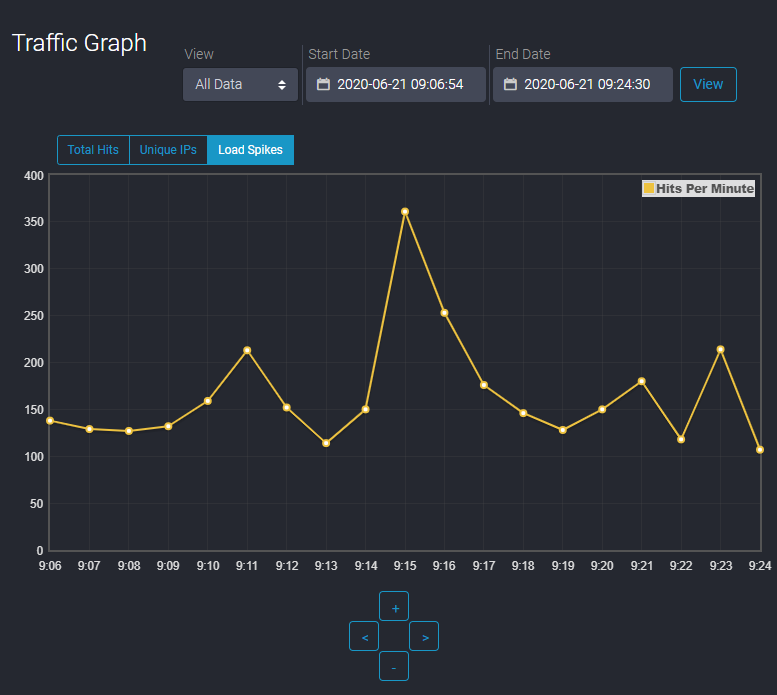
Task: Click the peak data point at 9:15
Action: [x=405, y=211]
